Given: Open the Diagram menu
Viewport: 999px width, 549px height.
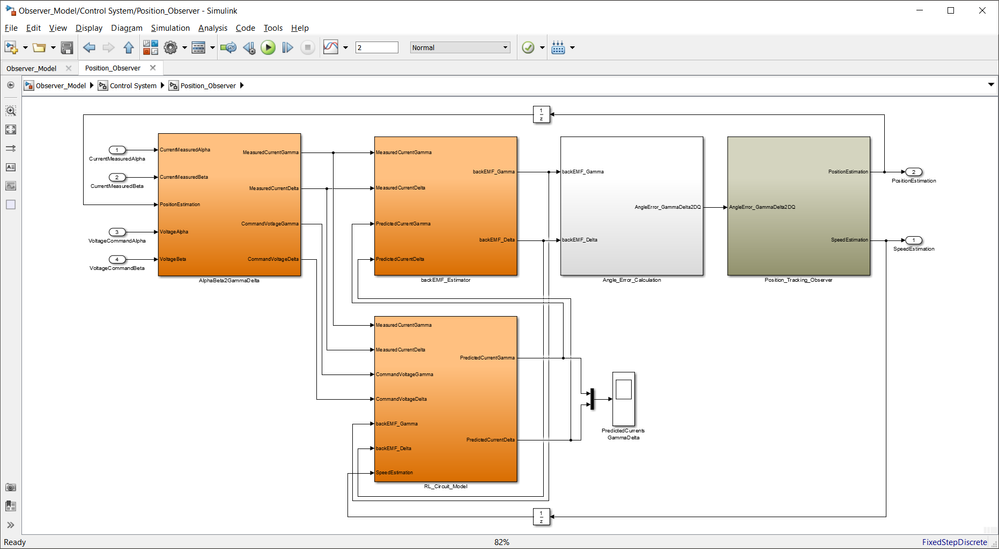Looking at the screenshot, I should pyautogui.click(x=126, y=28).
